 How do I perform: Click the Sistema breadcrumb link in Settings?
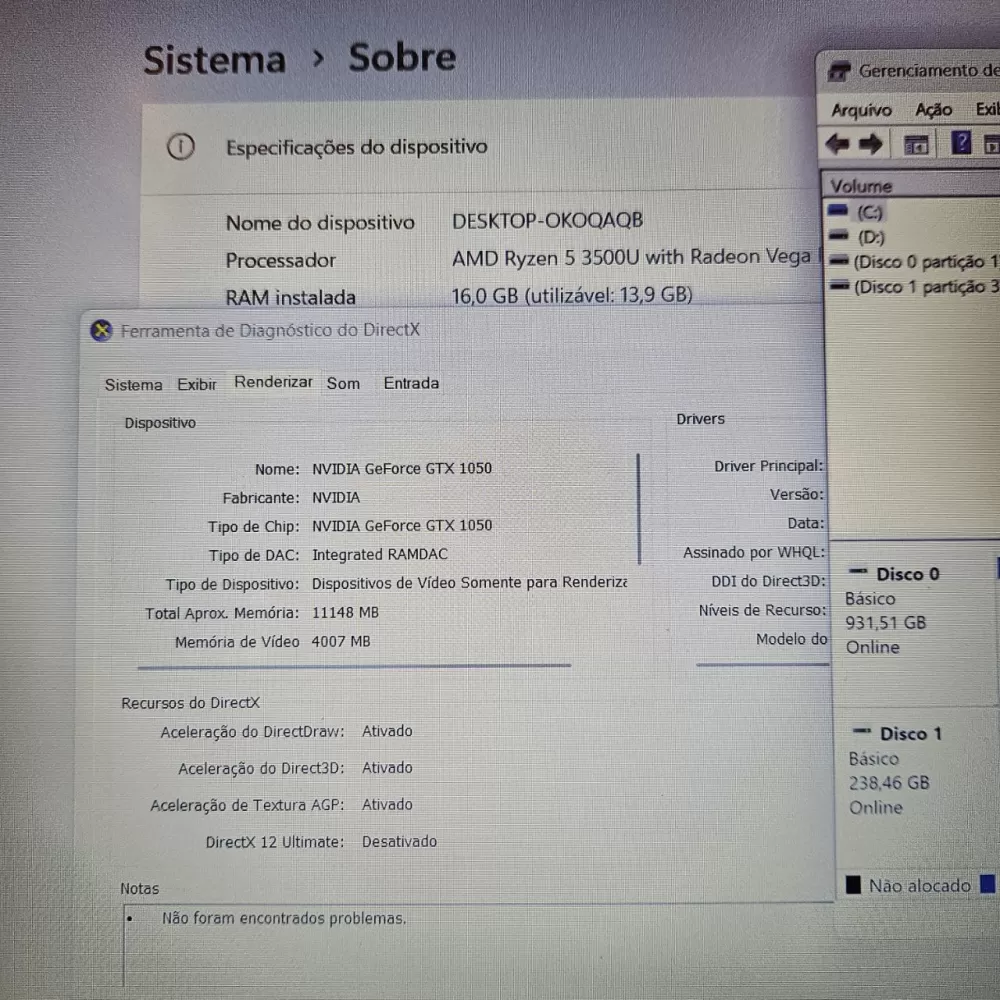coord(214,61)
